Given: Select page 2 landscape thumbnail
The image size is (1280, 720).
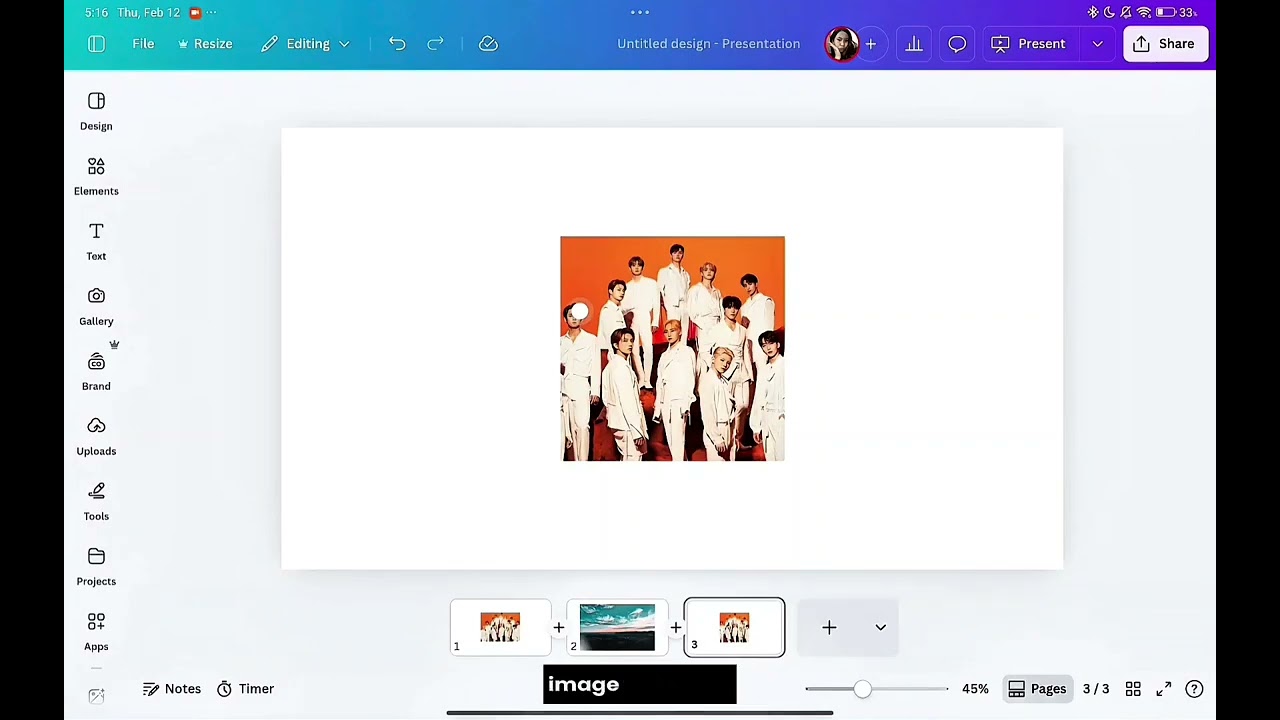Looking at the screenshot, I should click(x=617, y=627).
